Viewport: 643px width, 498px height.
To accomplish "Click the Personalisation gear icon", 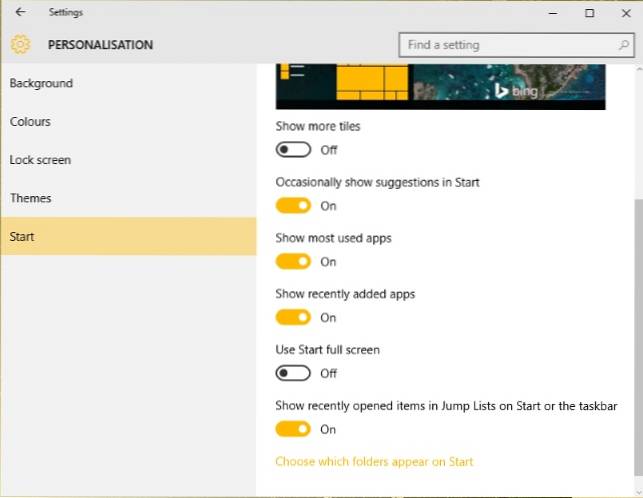I will (x=21, y=44).
